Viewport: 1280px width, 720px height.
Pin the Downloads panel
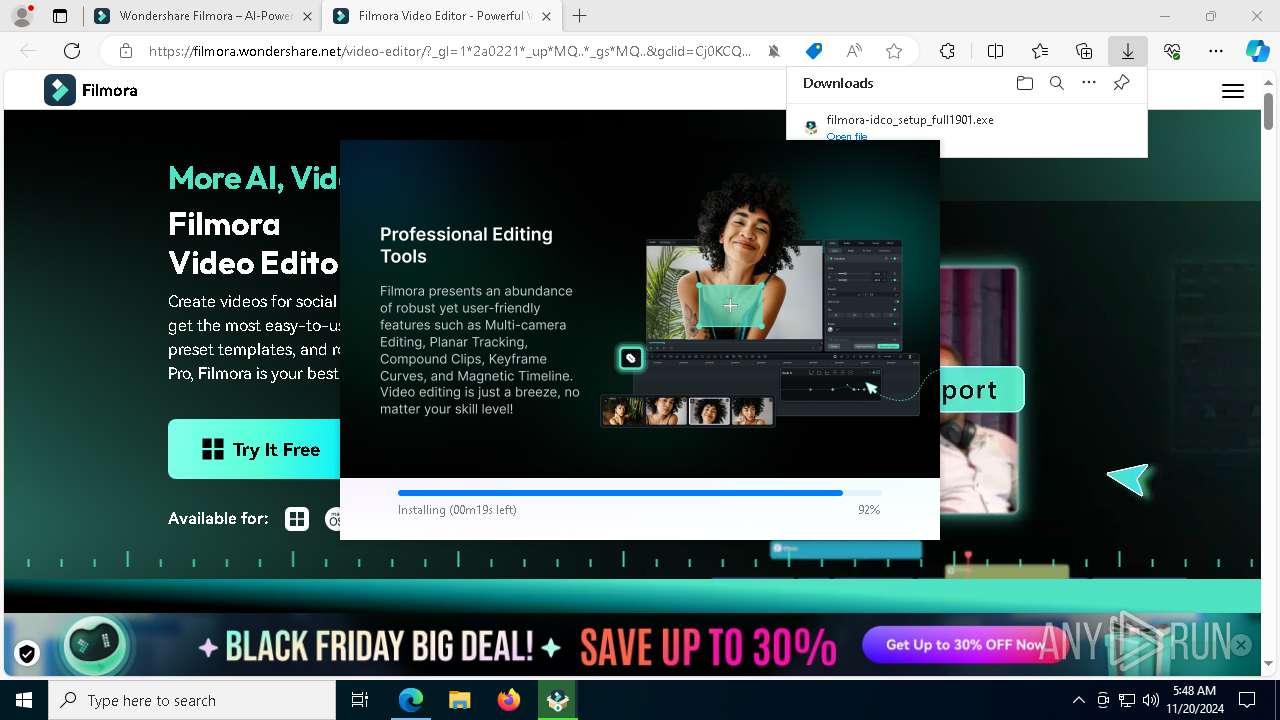coord(1122,83)
